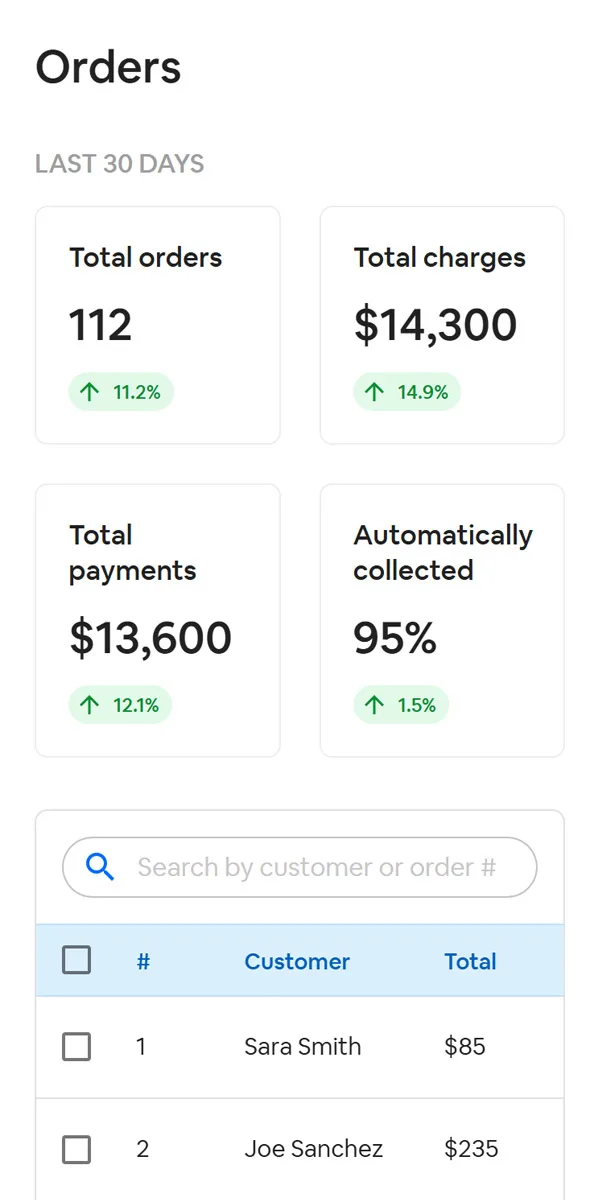Click the Joe Sanchez customer name
This screenshot has height=1200, width=600.
(x=313, y=1149)
